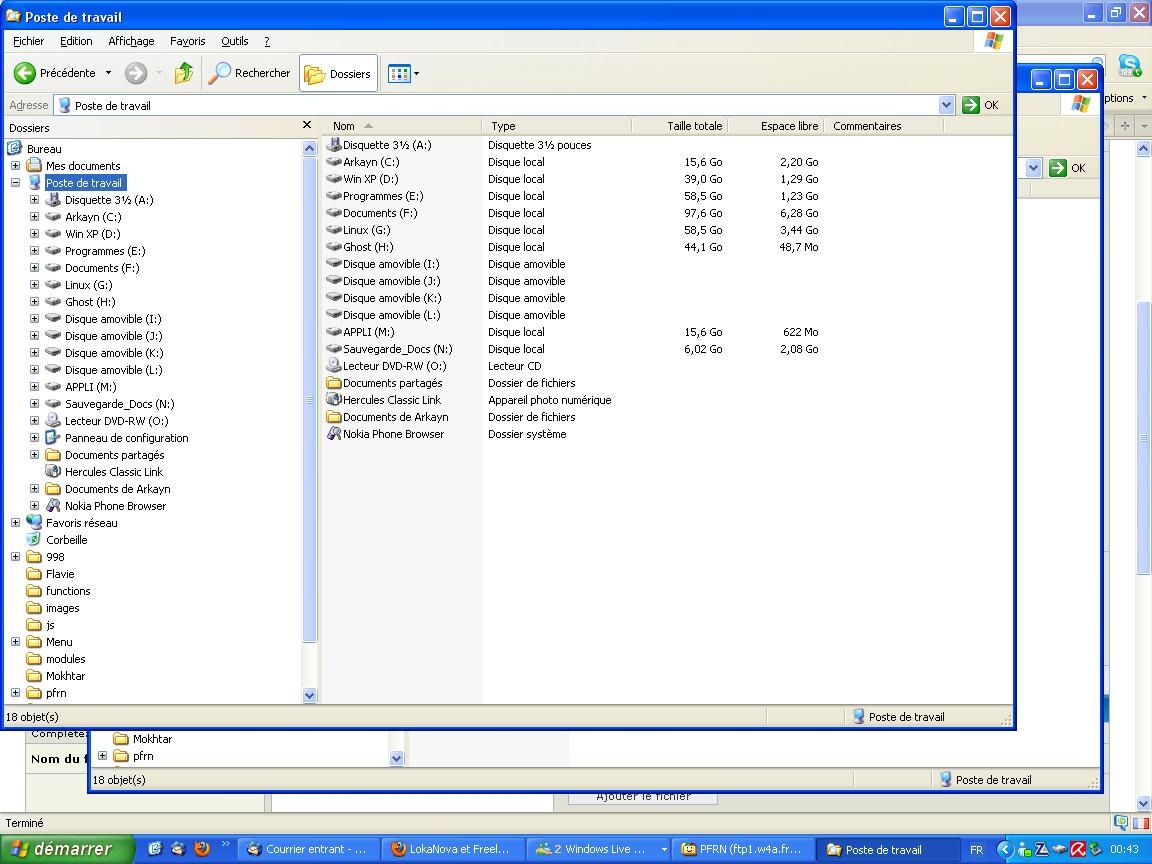Expand the Favoris réseau tree node
This screenshot has height=864, width=1152.
coord(15,523)
